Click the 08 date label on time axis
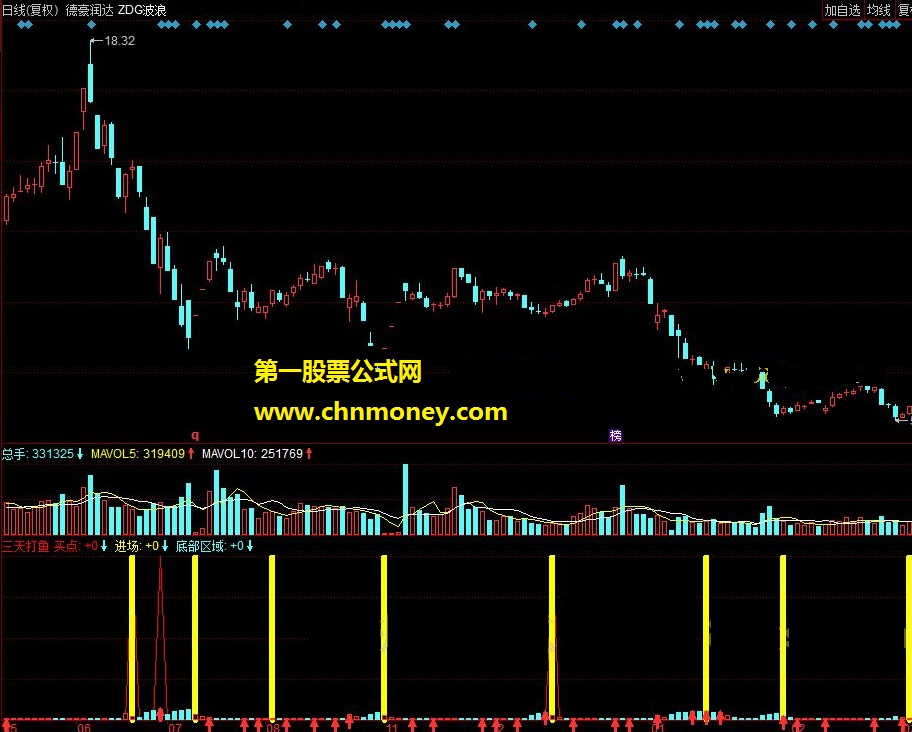Screen dimensions: 912x732 [x=273, y=727]
